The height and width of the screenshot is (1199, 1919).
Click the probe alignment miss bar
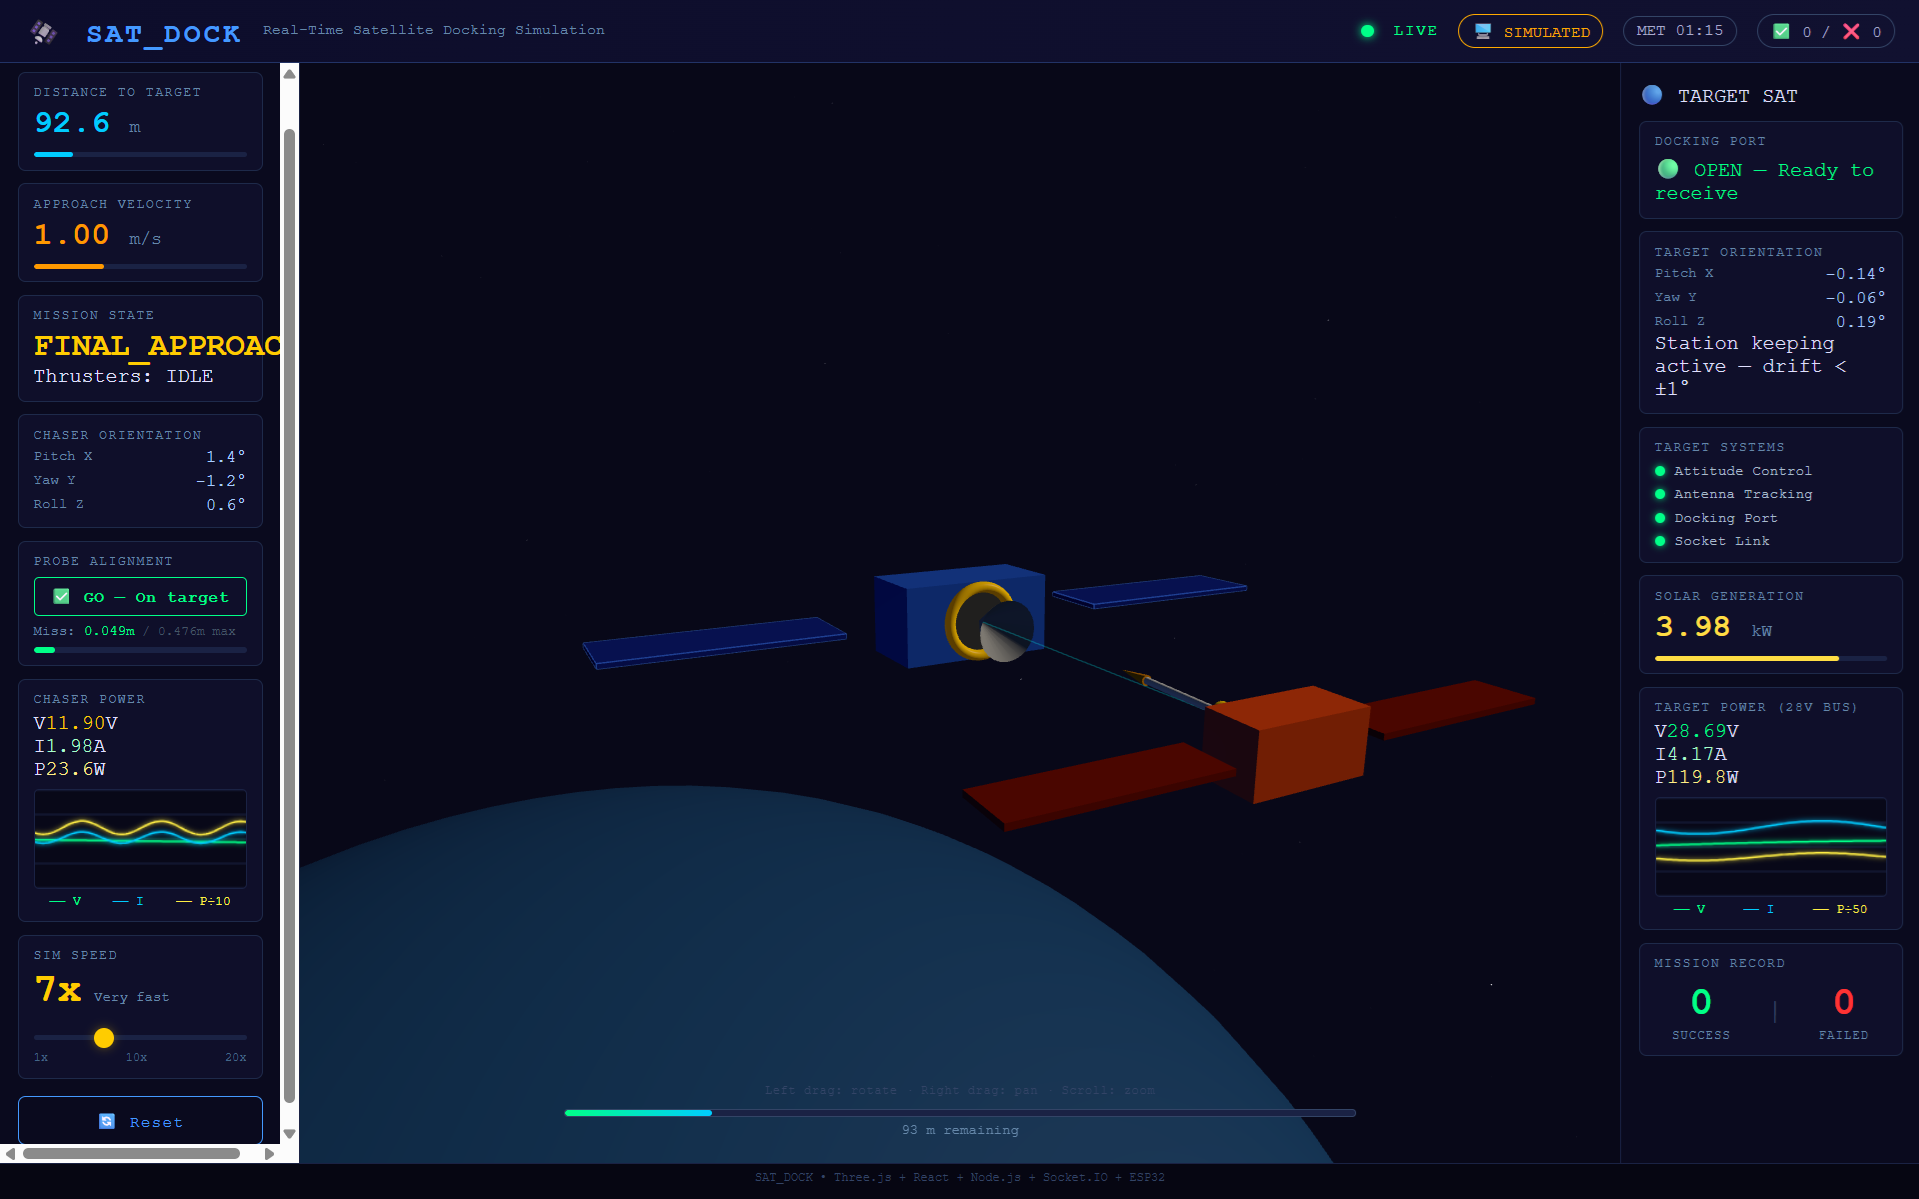tap(140, 650)
